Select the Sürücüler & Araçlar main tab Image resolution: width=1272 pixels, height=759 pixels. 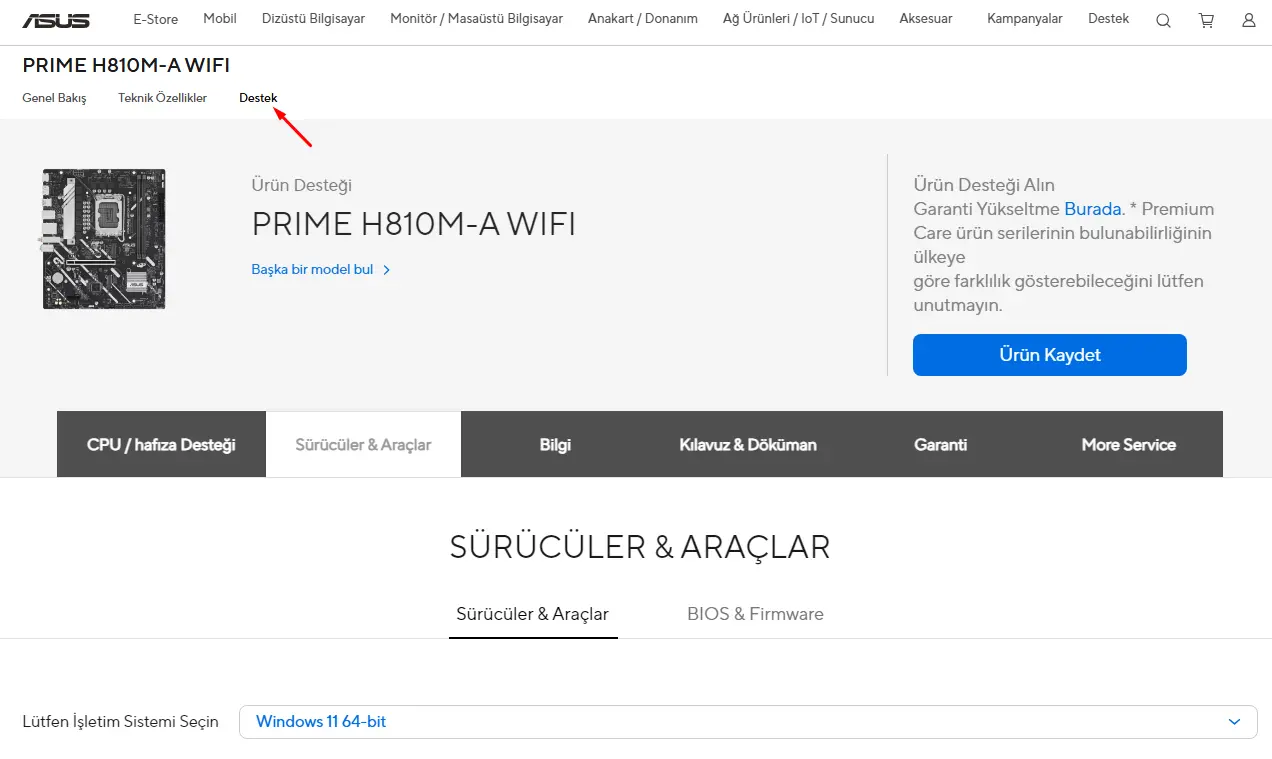pyautogui.click(x=363, y=444)
